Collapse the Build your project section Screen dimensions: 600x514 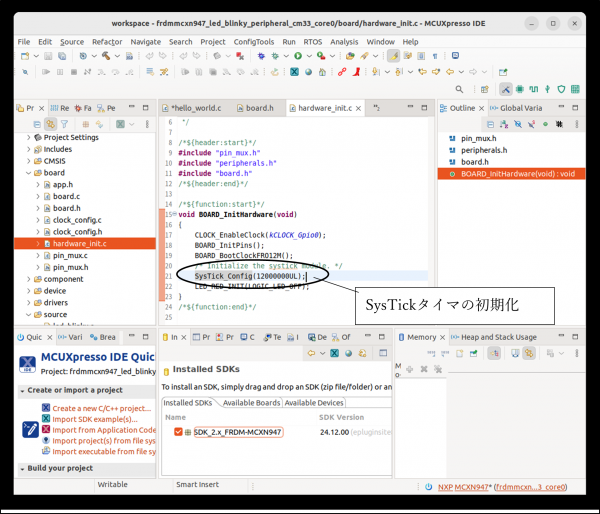(22, 469)
